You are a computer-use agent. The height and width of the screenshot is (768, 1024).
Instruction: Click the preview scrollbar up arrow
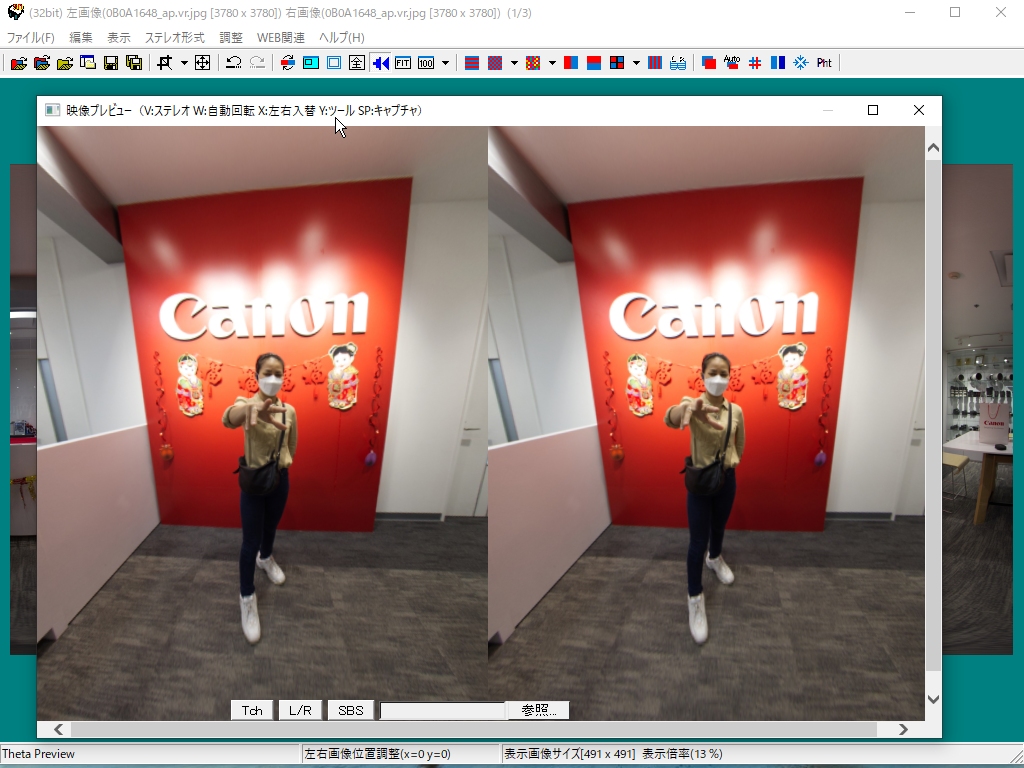[x=933, y=148]
